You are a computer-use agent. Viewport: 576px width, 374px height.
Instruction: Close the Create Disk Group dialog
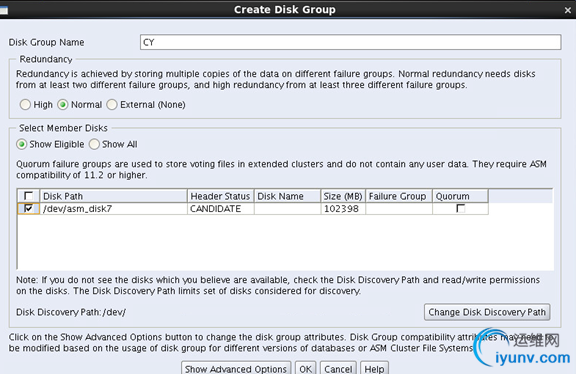tap(568, 10)
